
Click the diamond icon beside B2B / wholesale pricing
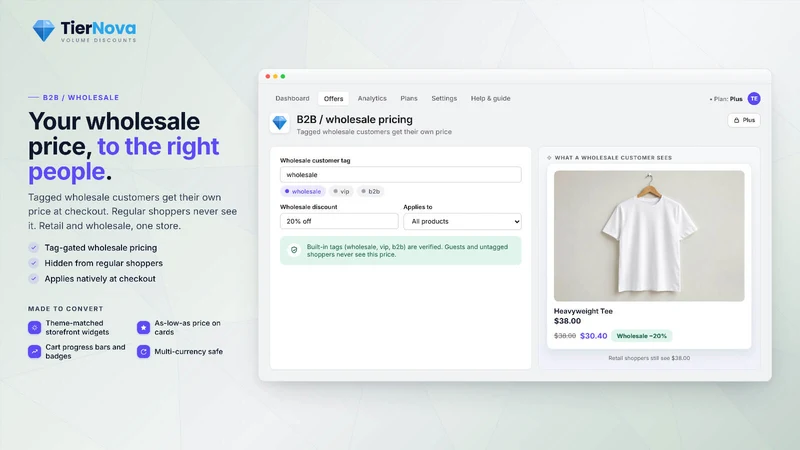tap(280, 122)
